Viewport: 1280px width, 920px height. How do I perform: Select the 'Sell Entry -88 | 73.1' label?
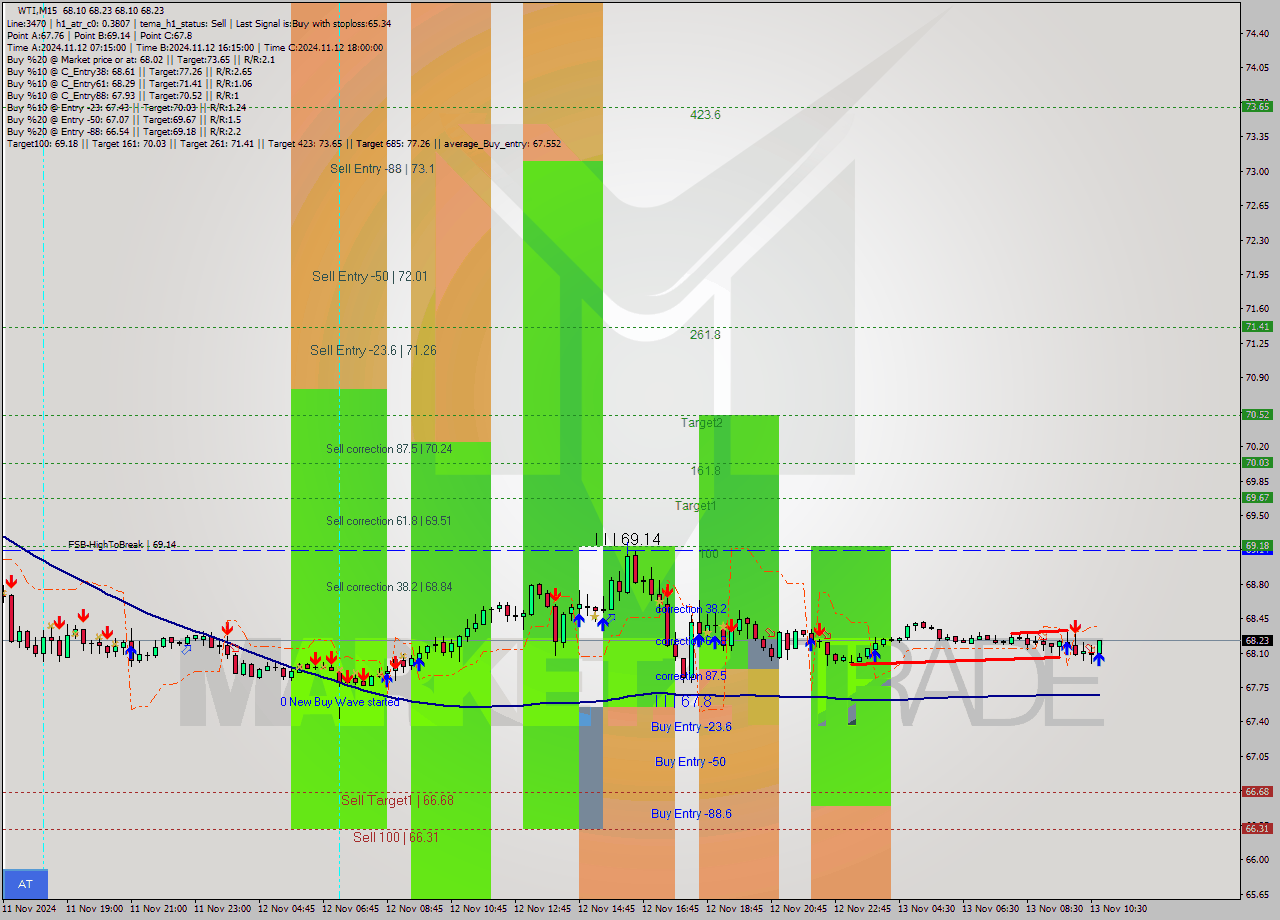point(382,169)
